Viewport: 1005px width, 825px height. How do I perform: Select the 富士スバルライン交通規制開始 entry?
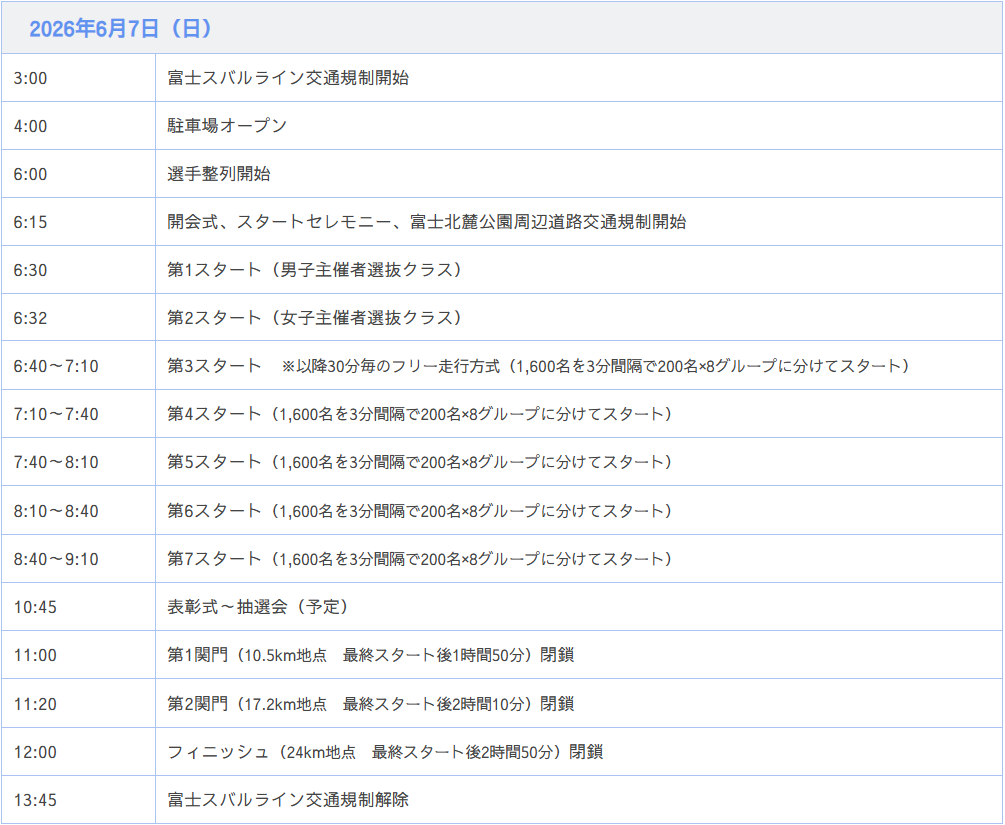coord(288,78)
